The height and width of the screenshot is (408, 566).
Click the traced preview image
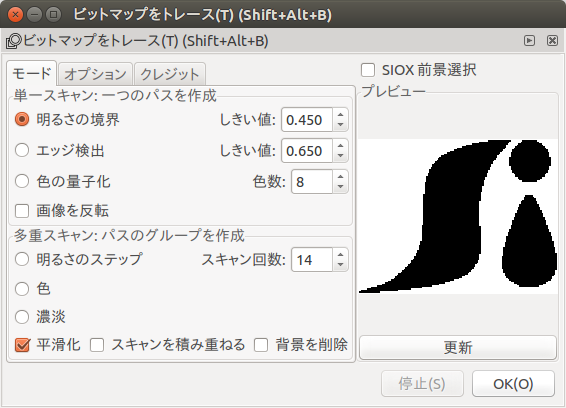pyautogui.click(x=458, y=216)
